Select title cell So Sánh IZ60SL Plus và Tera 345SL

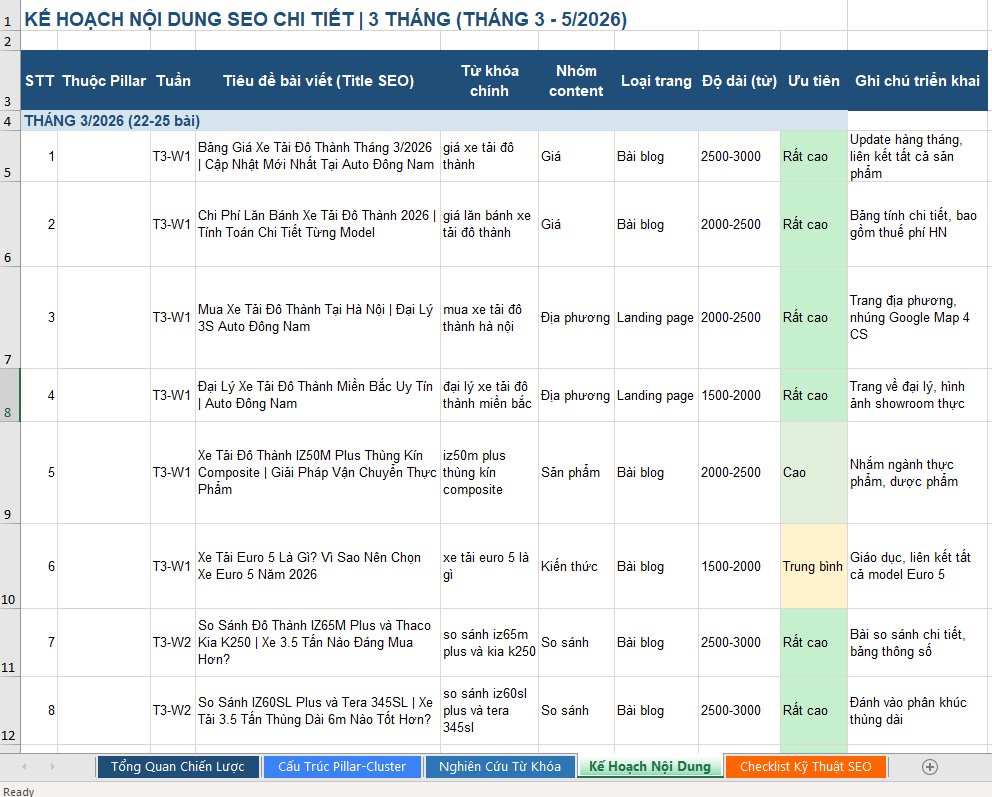318,711
